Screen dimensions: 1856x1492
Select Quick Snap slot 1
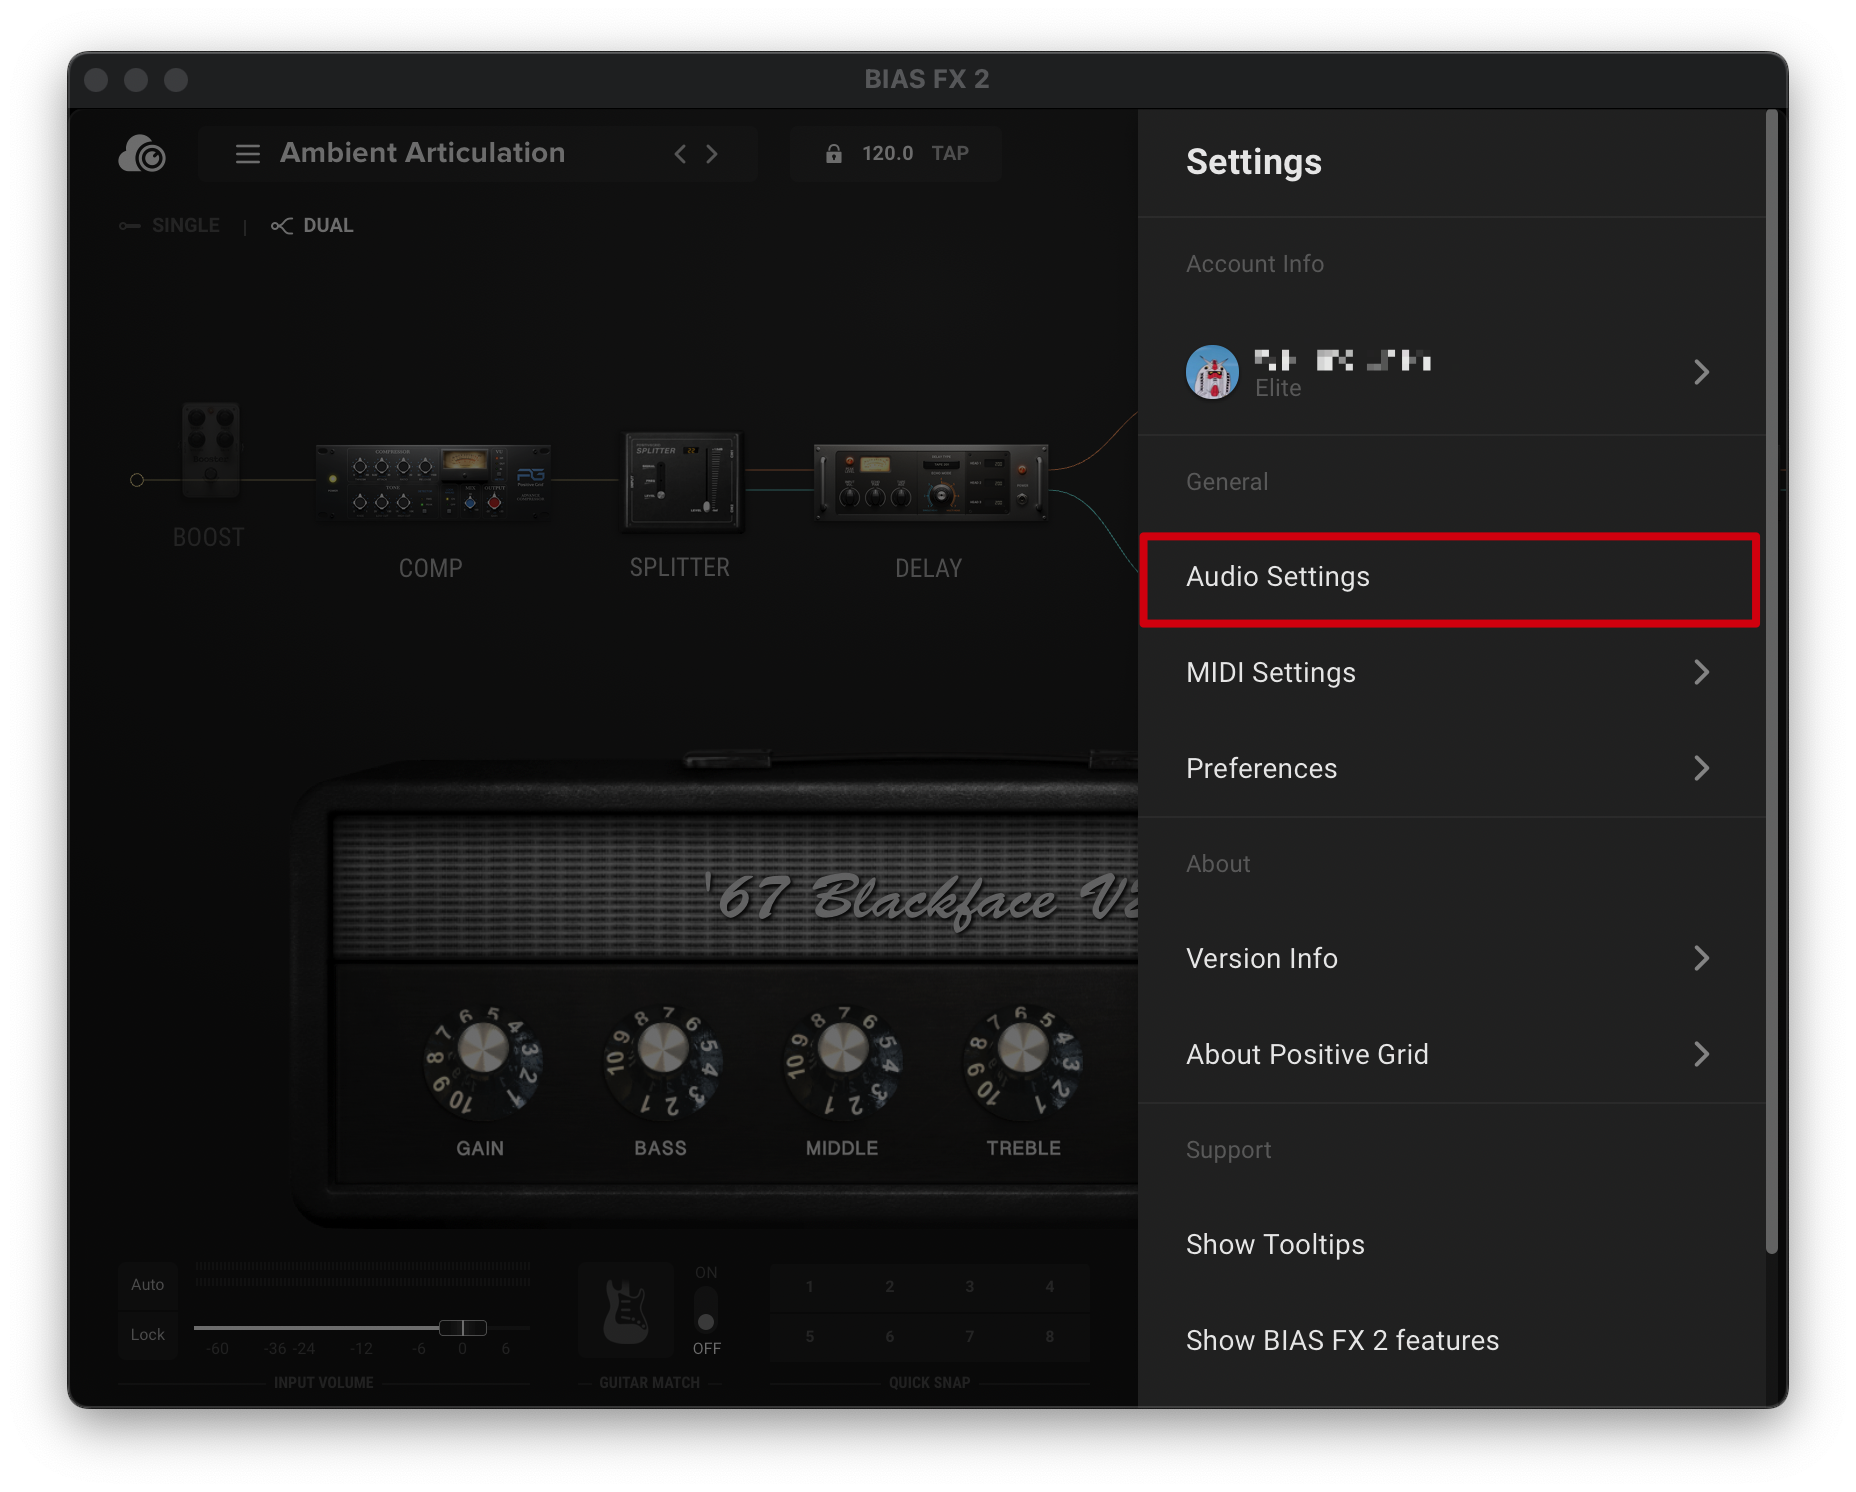point(810,1287)
